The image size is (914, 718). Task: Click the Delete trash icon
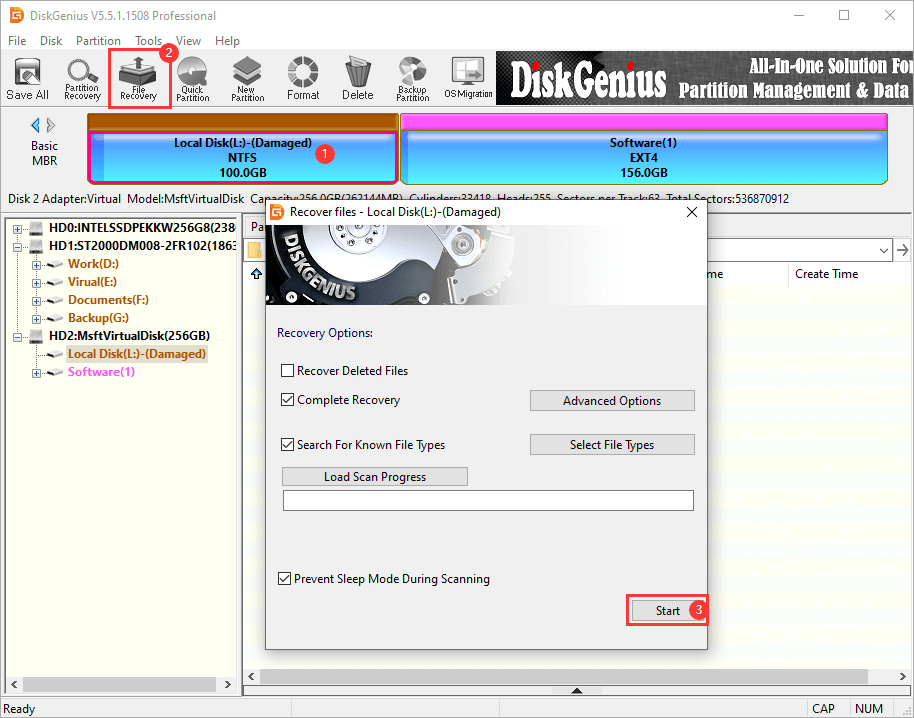pos(357,79)
